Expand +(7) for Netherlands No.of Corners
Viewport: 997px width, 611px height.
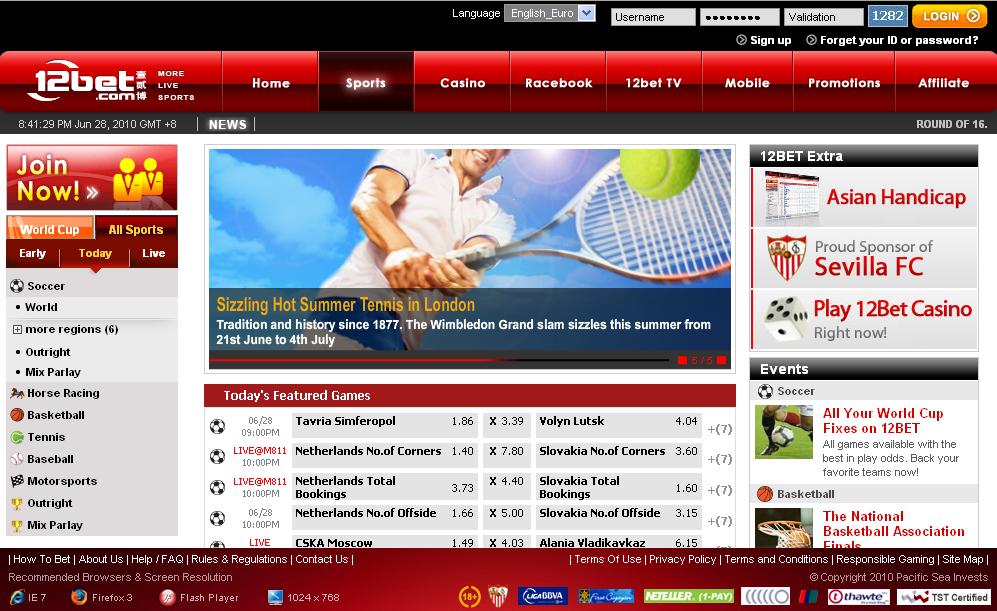point(720,459)
